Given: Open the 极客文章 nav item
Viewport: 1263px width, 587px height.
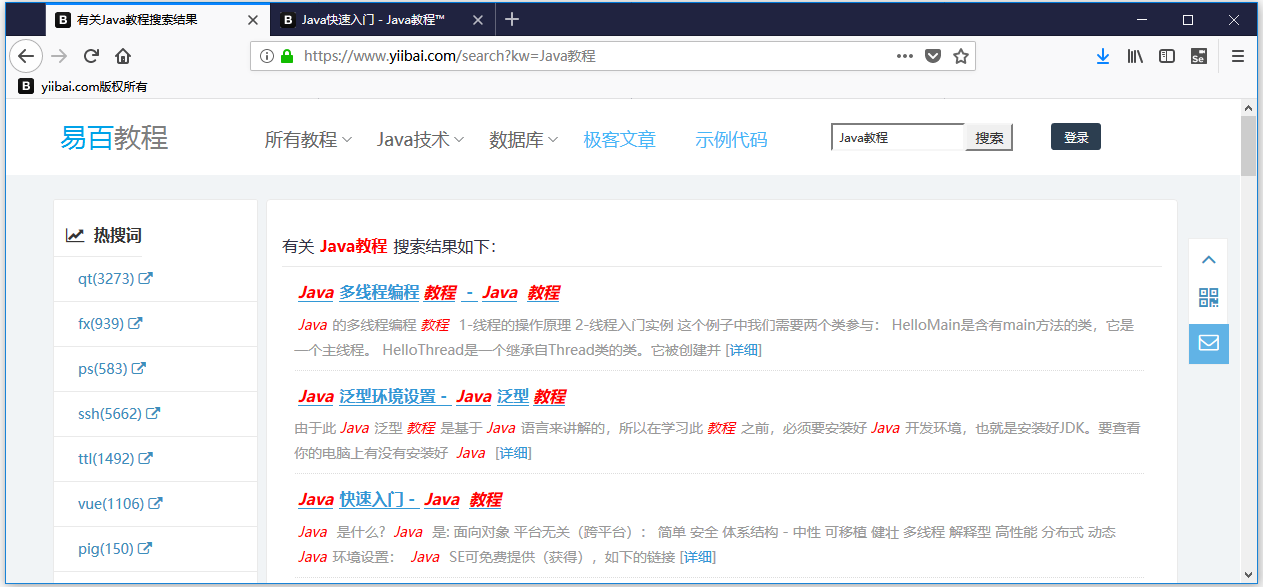Looking at the screenshot, I should 620,140.
